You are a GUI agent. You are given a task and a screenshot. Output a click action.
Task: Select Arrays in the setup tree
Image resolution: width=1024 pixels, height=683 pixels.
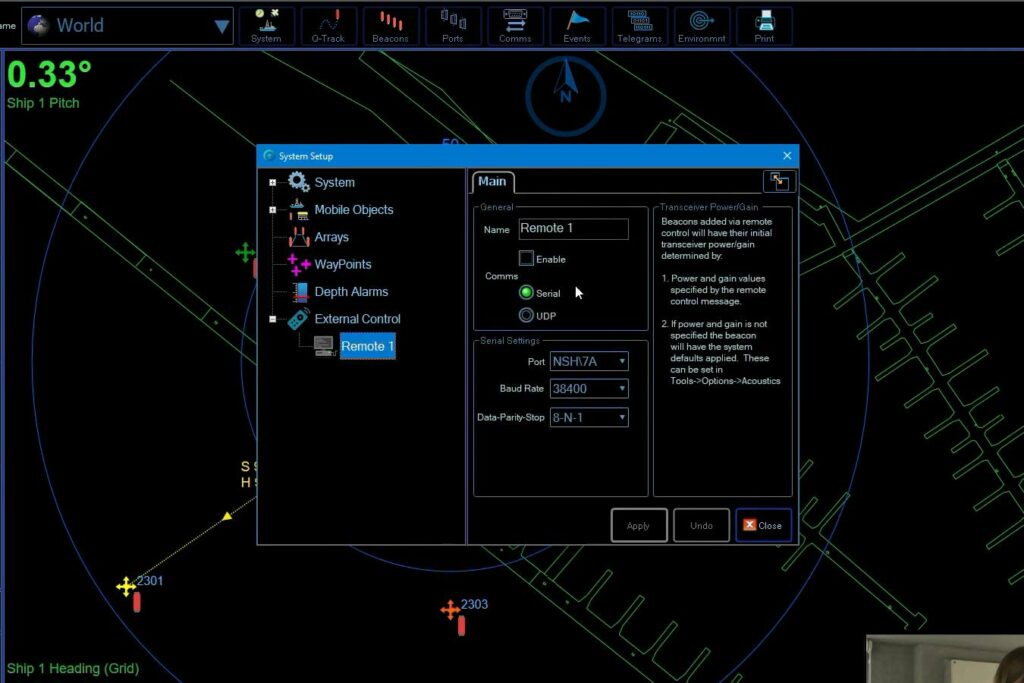coord(331,237)
